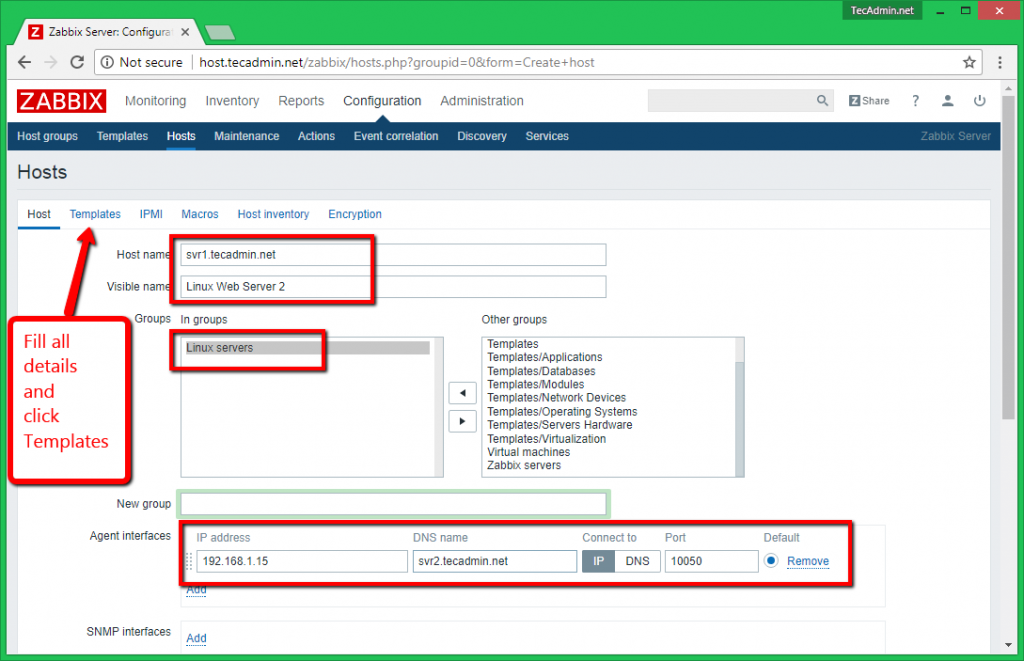Click the Remove interface link
This screenshot has height=661, width=1024.
click(808, 561)
